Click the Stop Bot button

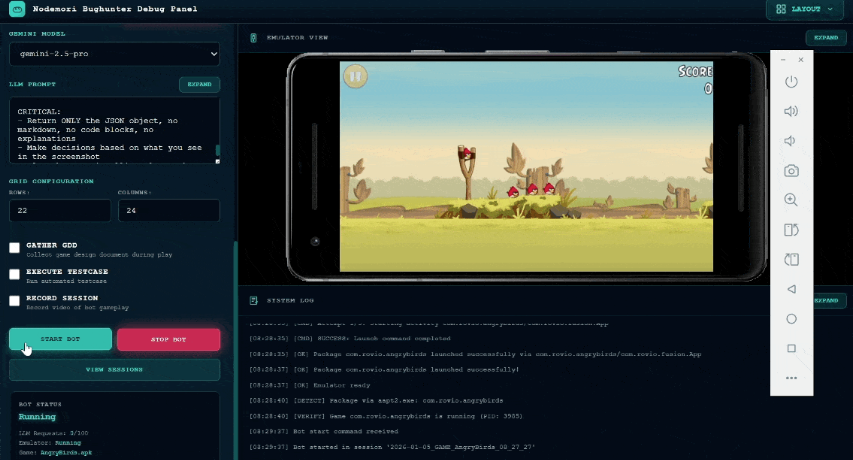168,339
